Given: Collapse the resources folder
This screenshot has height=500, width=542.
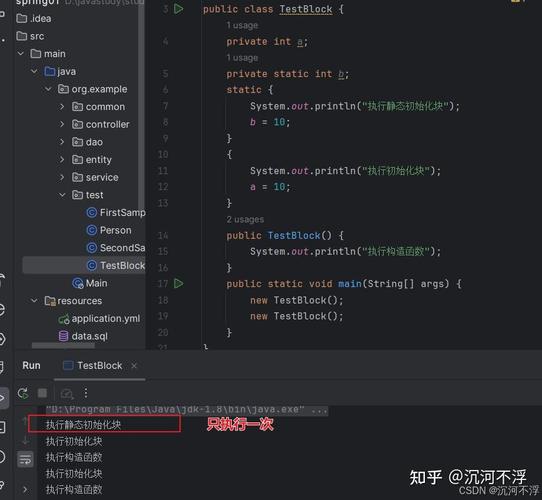Looking at the screenshot, I should pos(34,300).
